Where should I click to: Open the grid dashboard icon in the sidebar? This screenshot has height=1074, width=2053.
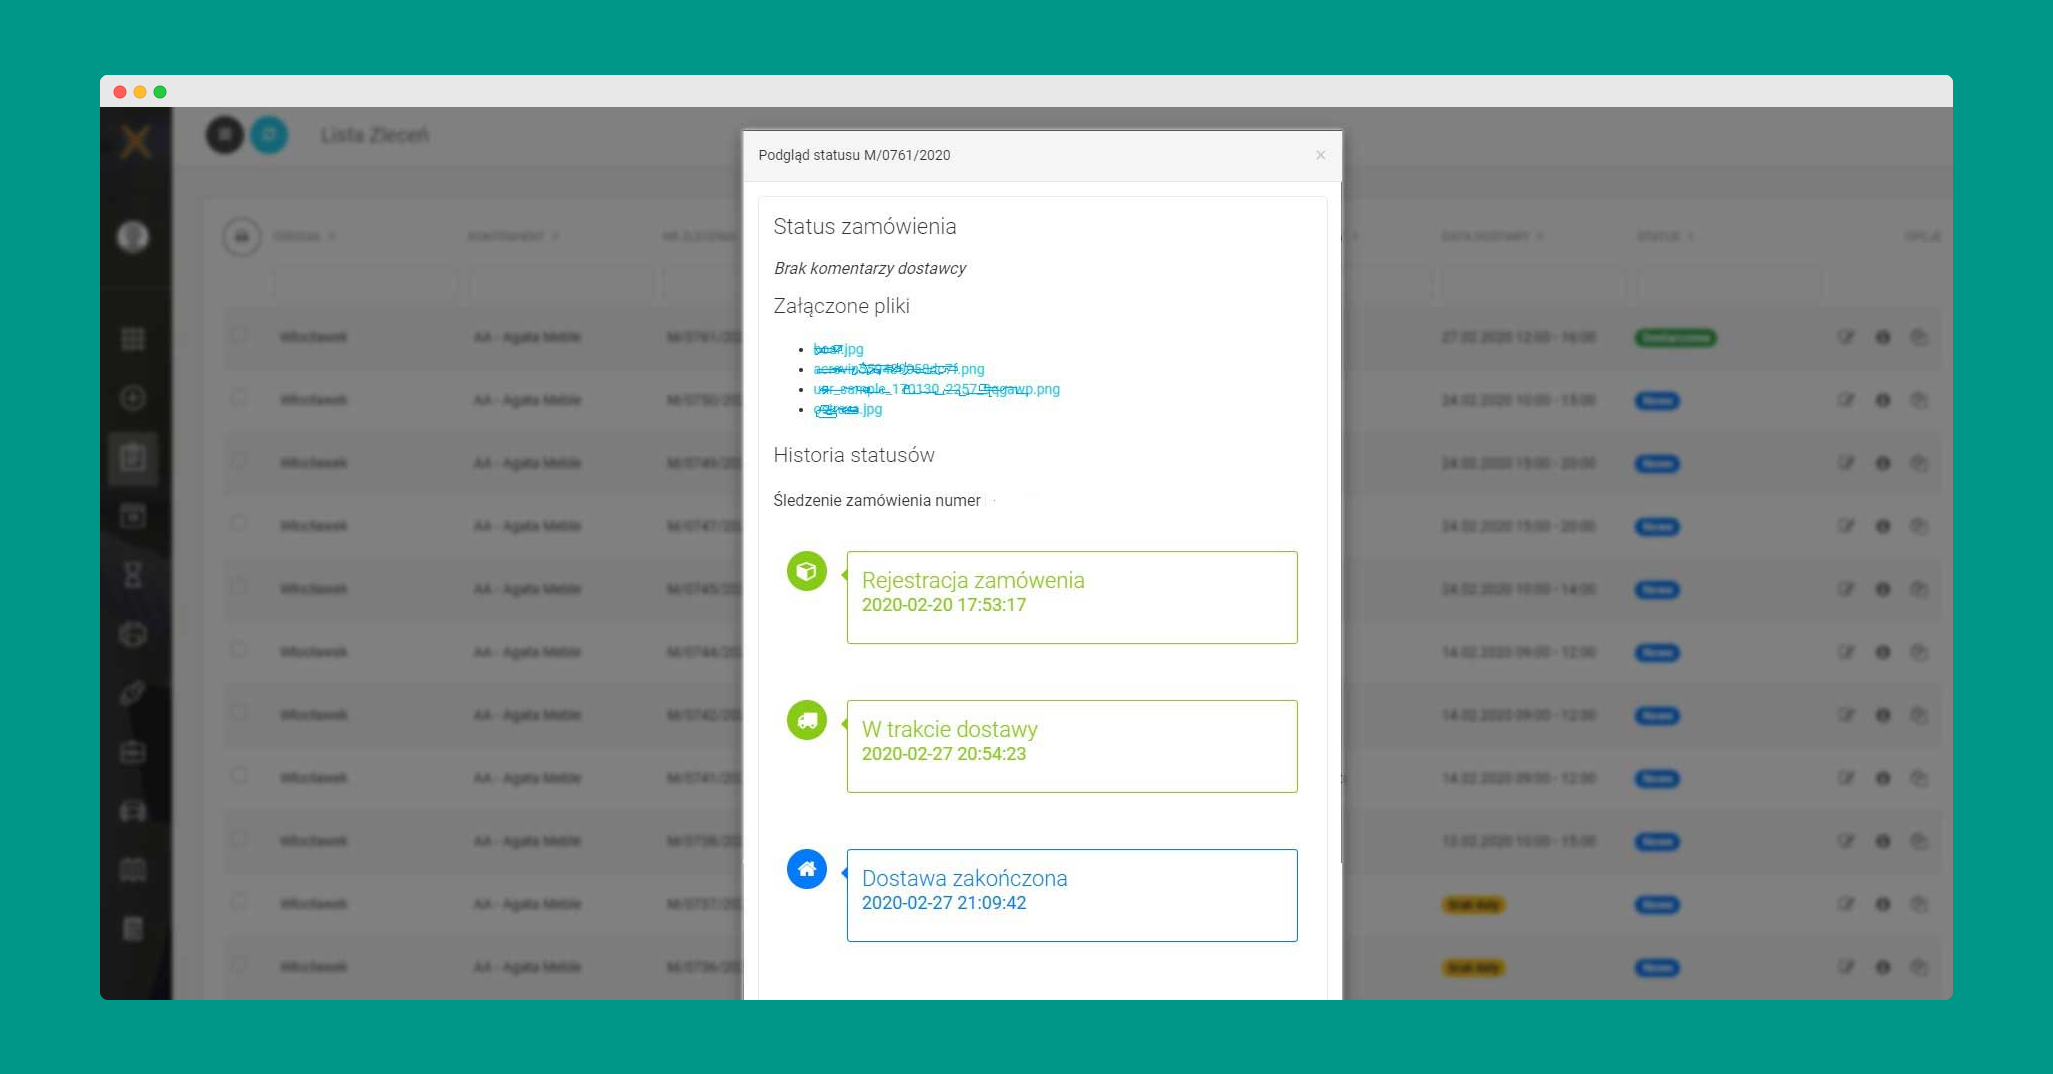133,339
